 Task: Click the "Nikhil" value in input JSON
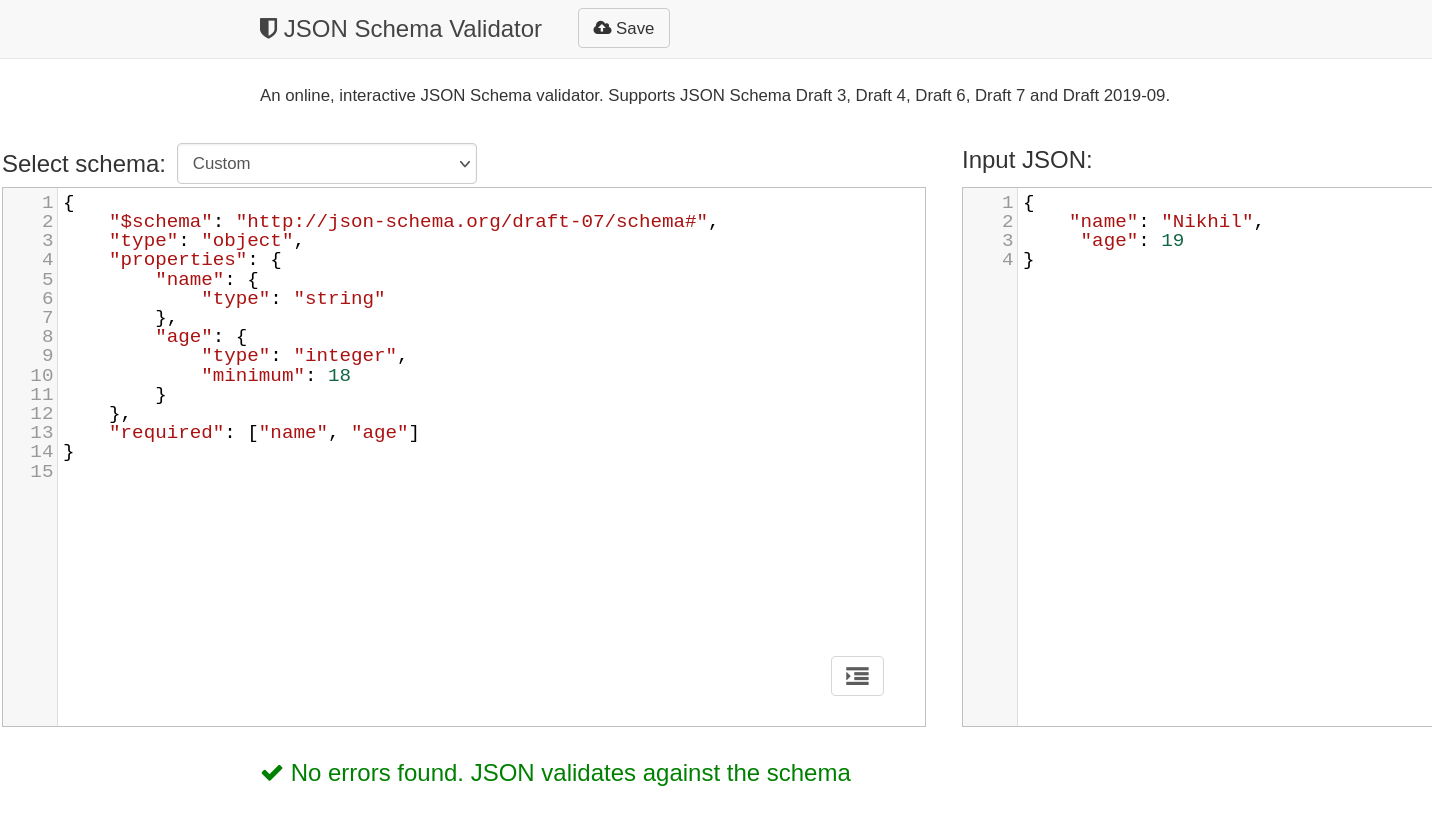click(1207, 222)
